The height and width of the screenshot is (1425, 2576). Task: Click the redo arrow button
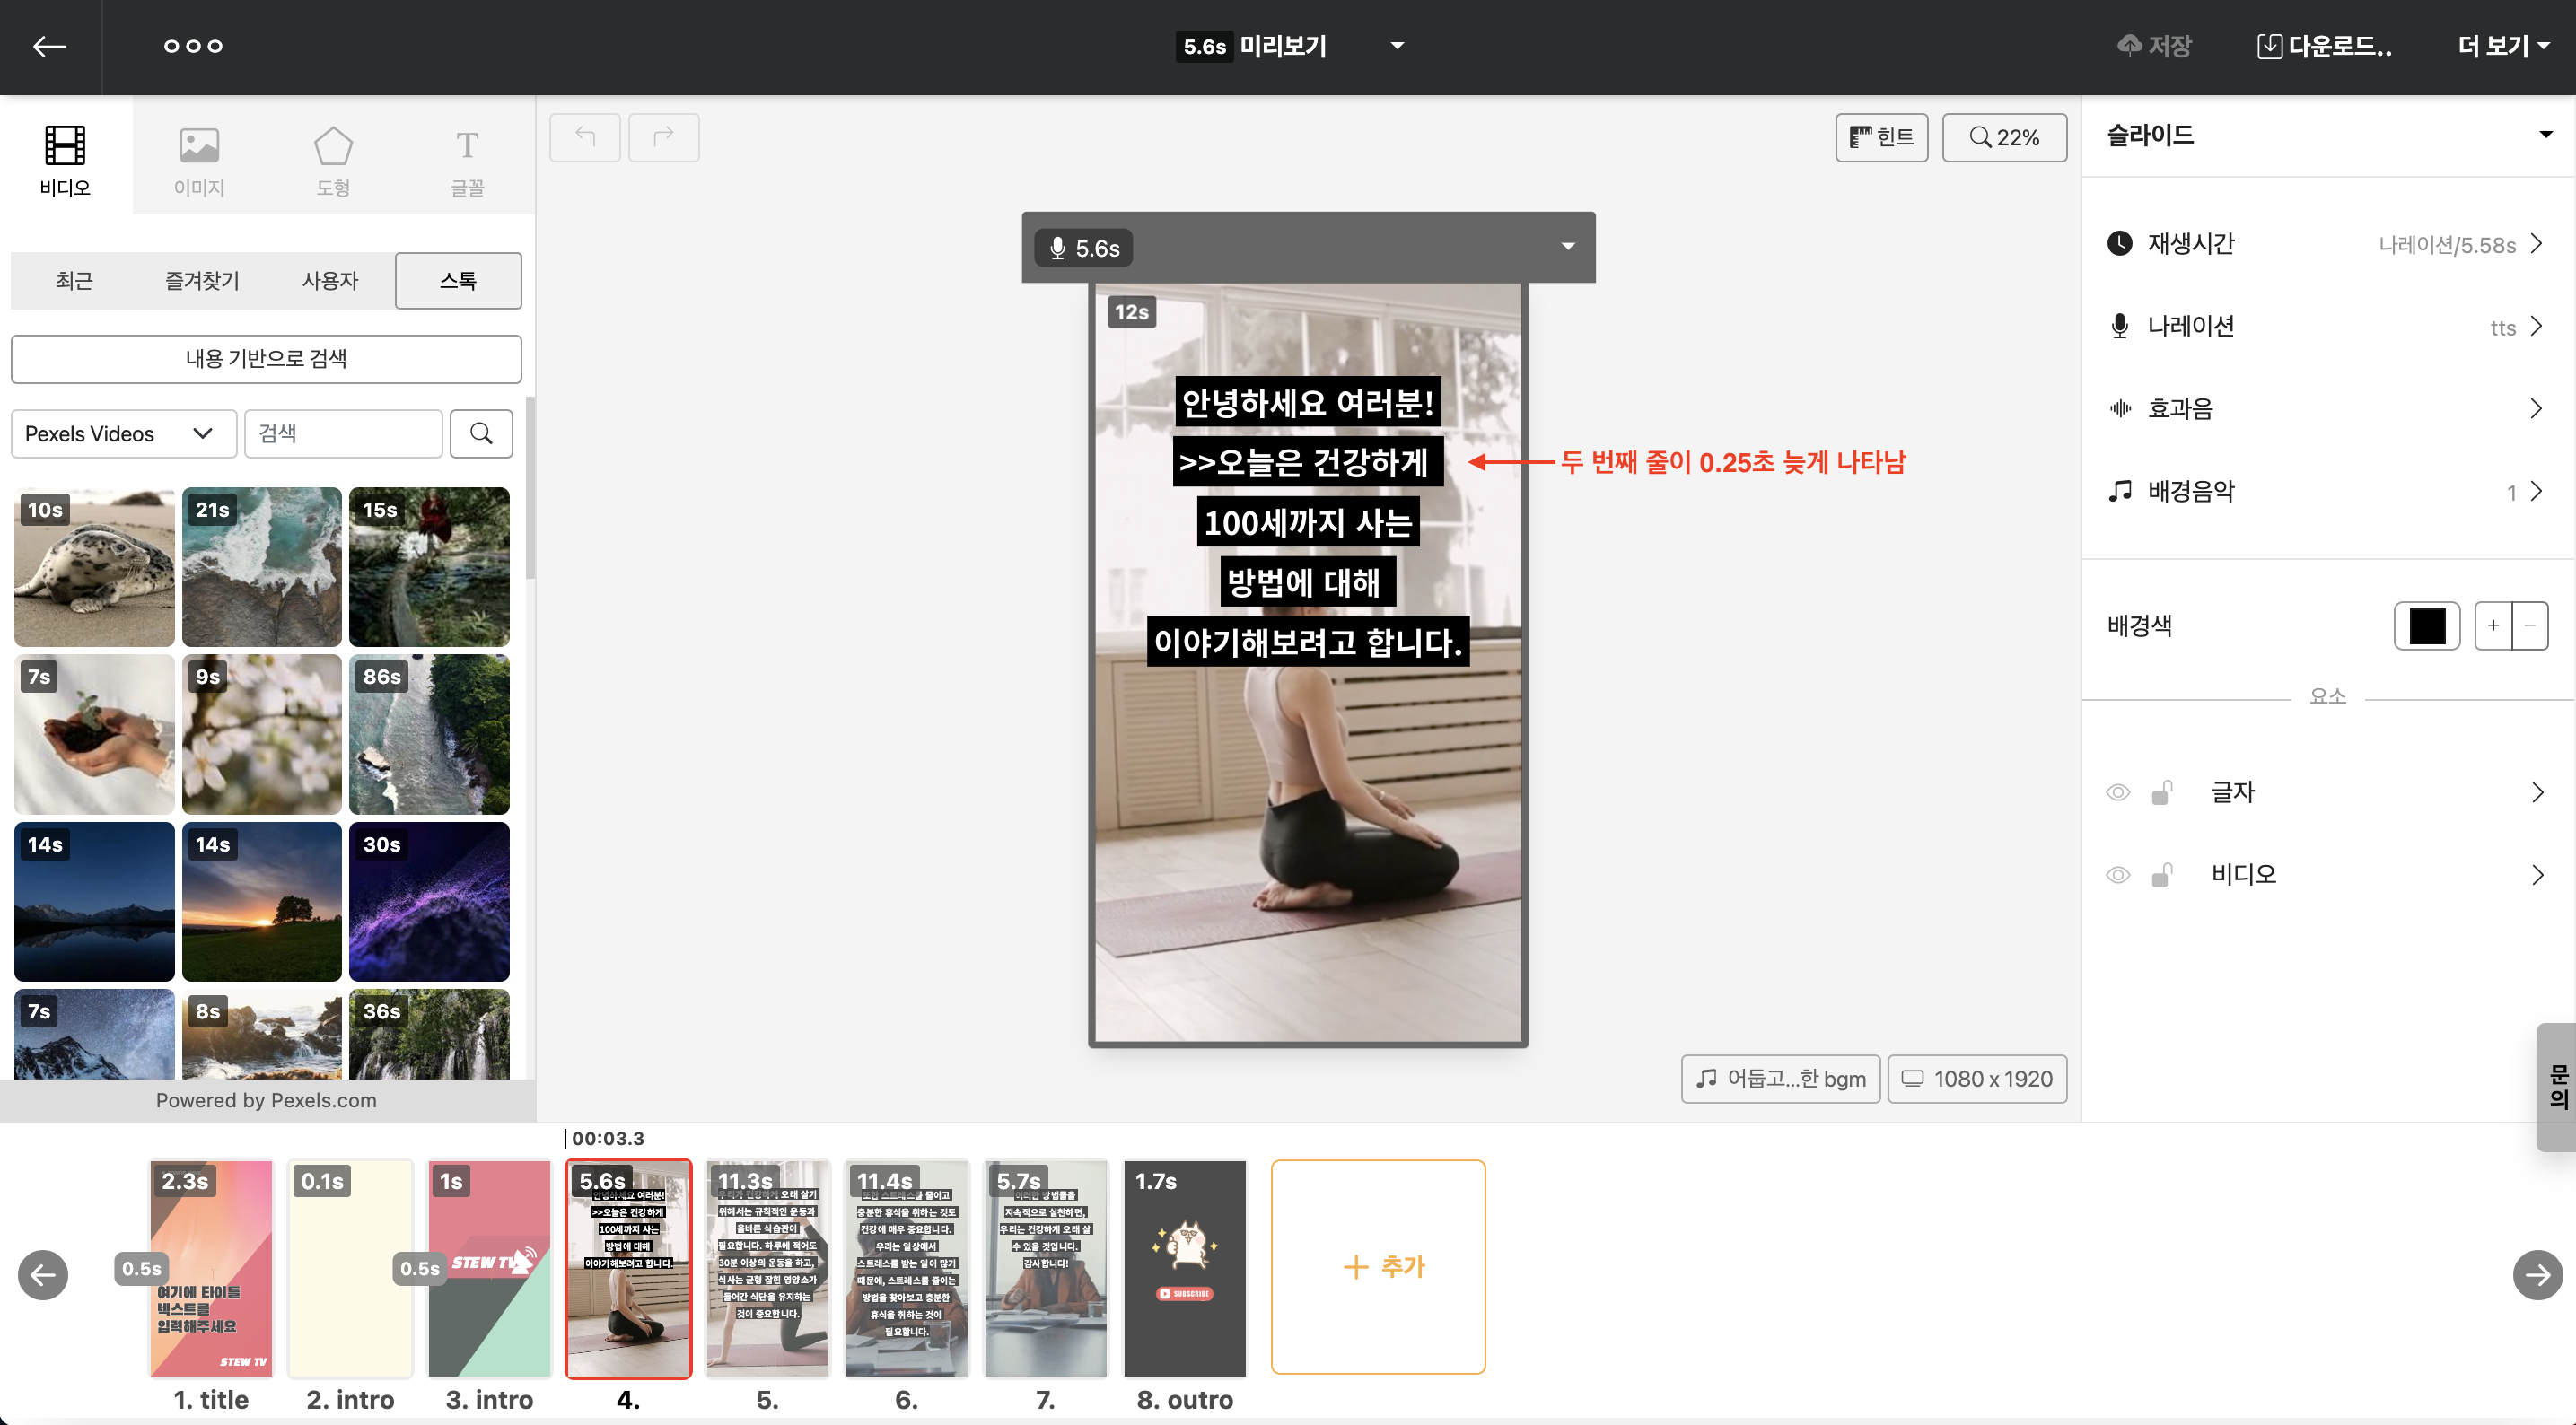[663, 137]
